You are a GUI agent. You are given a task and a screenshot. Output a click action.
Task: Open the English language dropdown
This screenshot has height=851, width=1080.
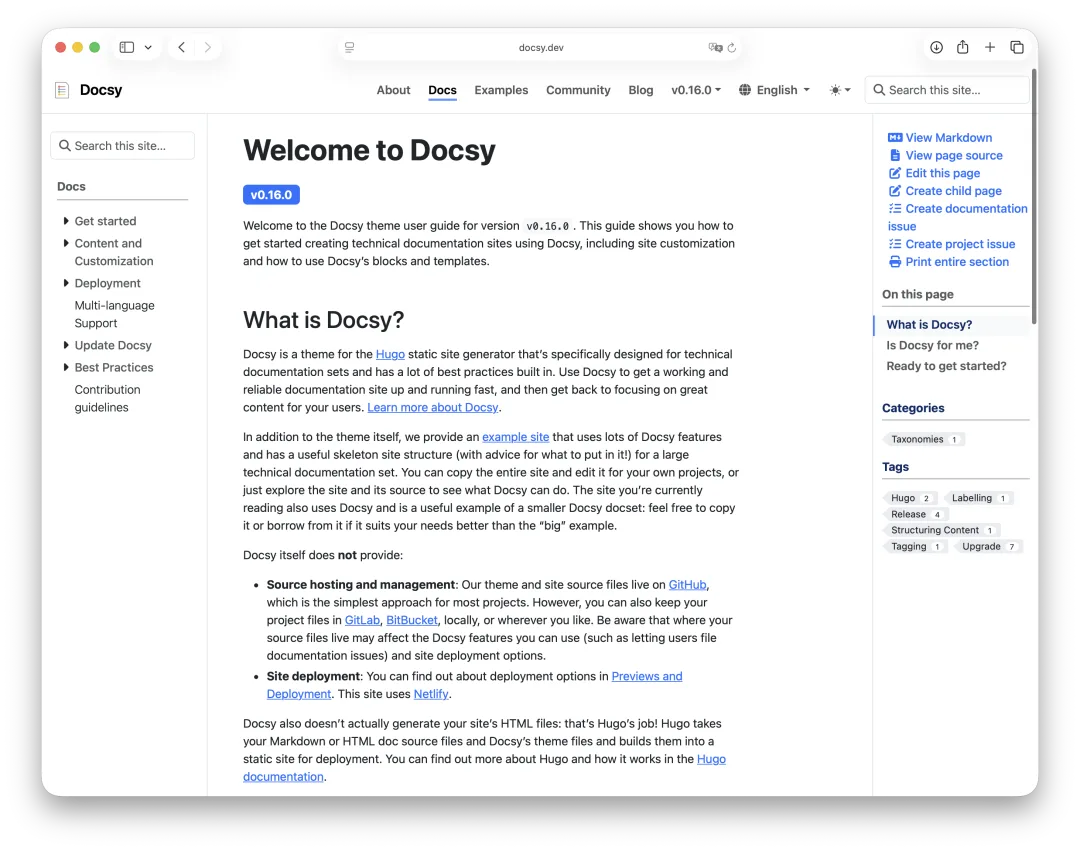774,90
